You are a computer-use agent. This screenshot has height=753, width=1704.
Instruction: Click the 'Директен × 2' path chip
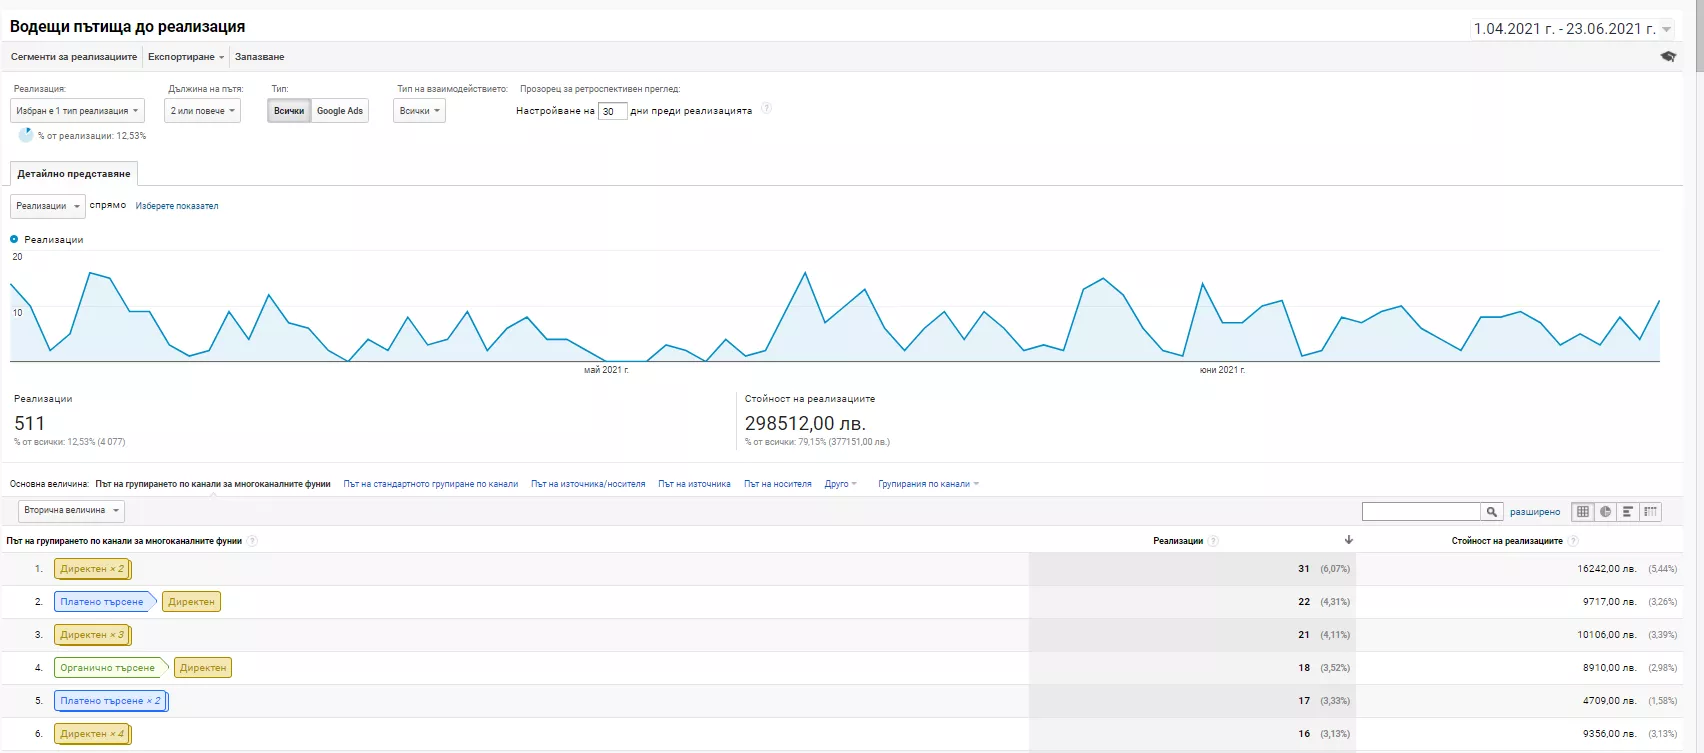(92, 569)
